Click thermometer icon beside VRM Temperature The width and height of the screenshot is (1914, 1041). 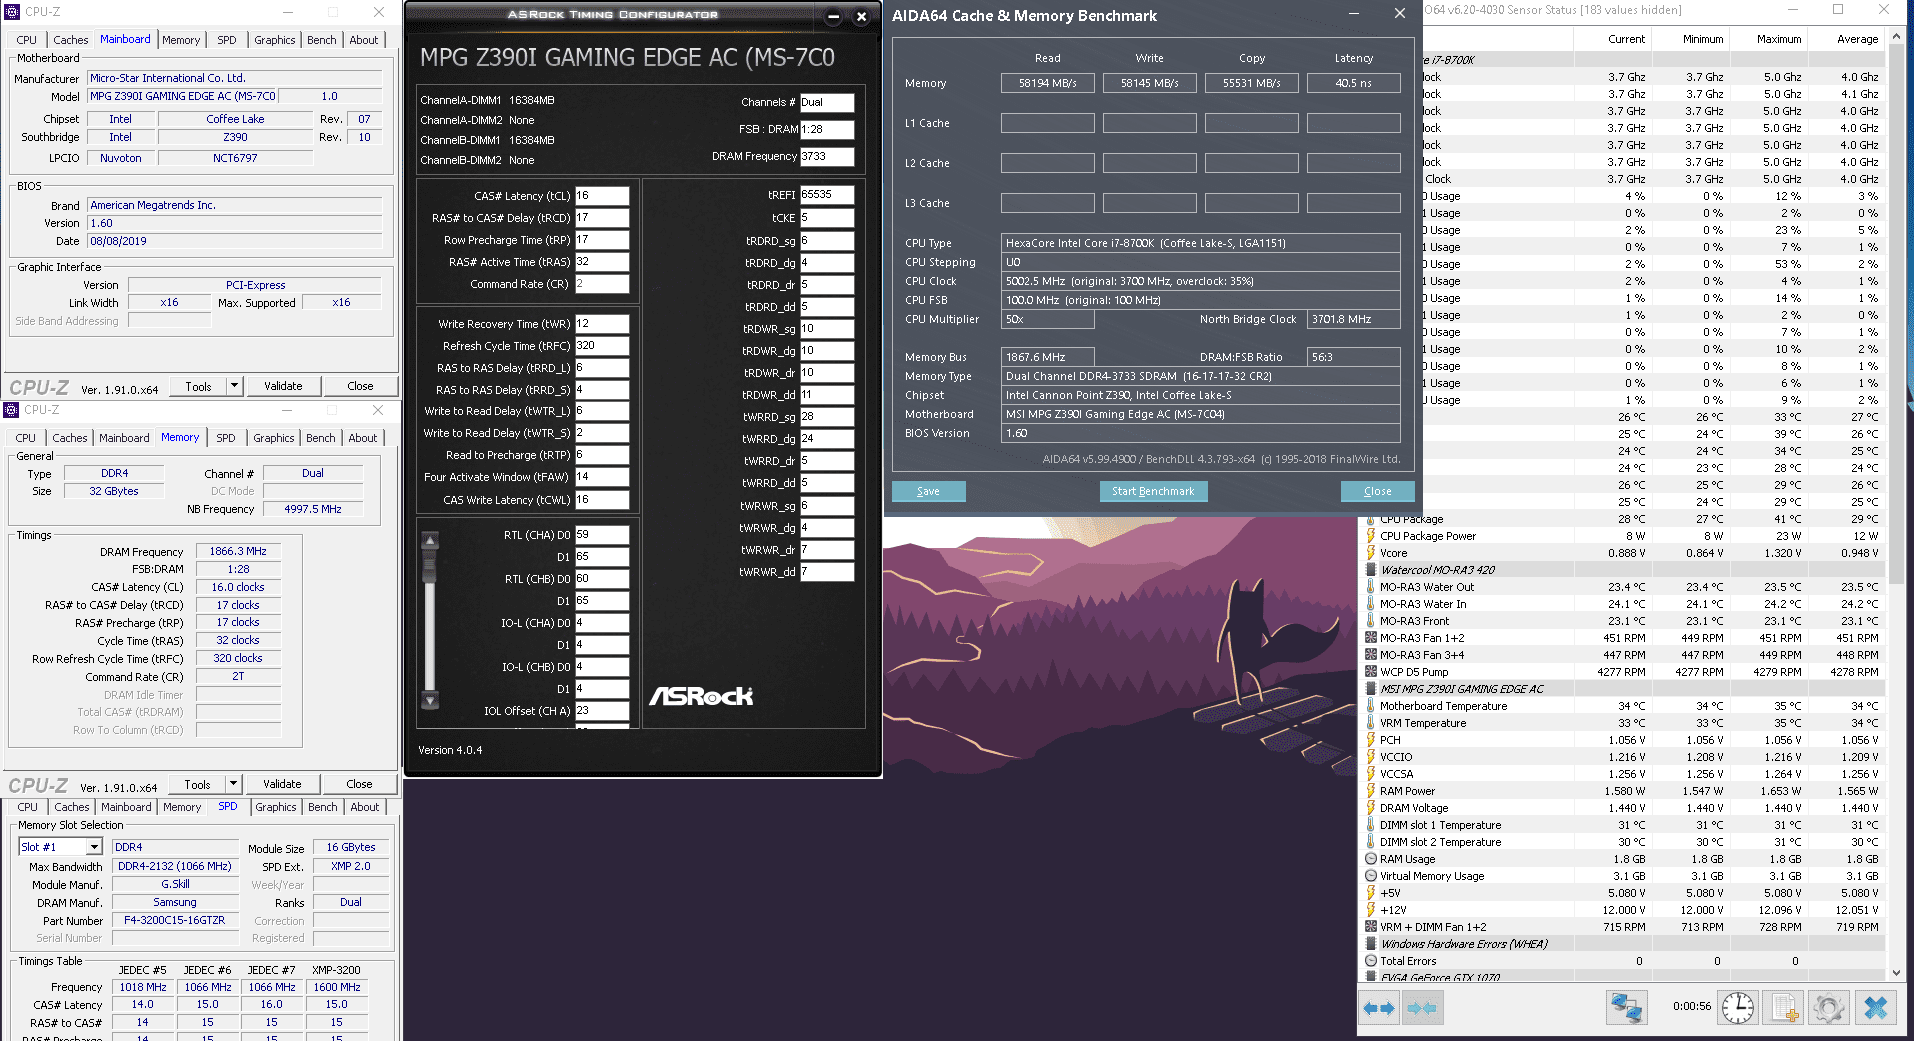click(1371, 723)
